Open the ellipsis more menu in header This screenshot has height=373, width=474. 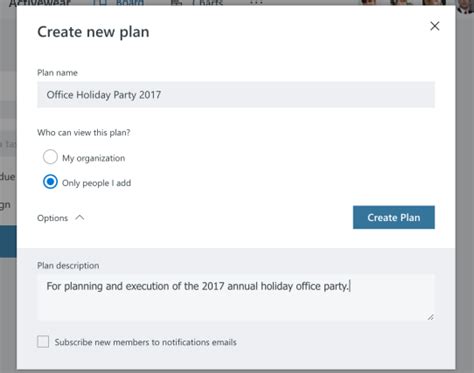pyautogui.click(x=256, y=2)
